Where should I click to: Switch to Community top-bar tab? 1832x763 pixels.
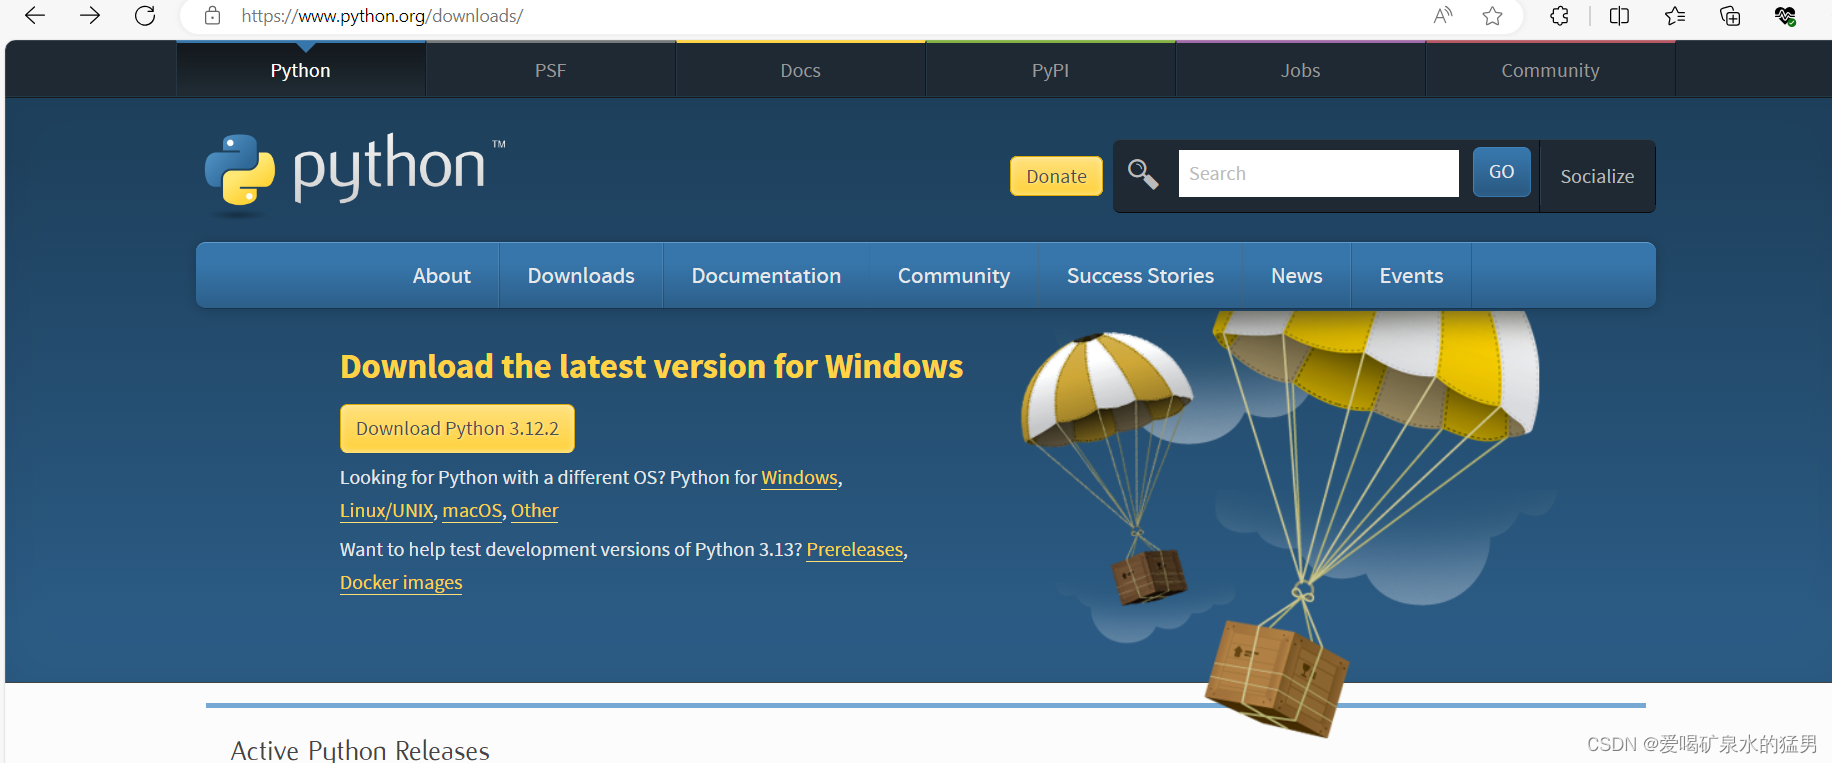[1550, 70]
